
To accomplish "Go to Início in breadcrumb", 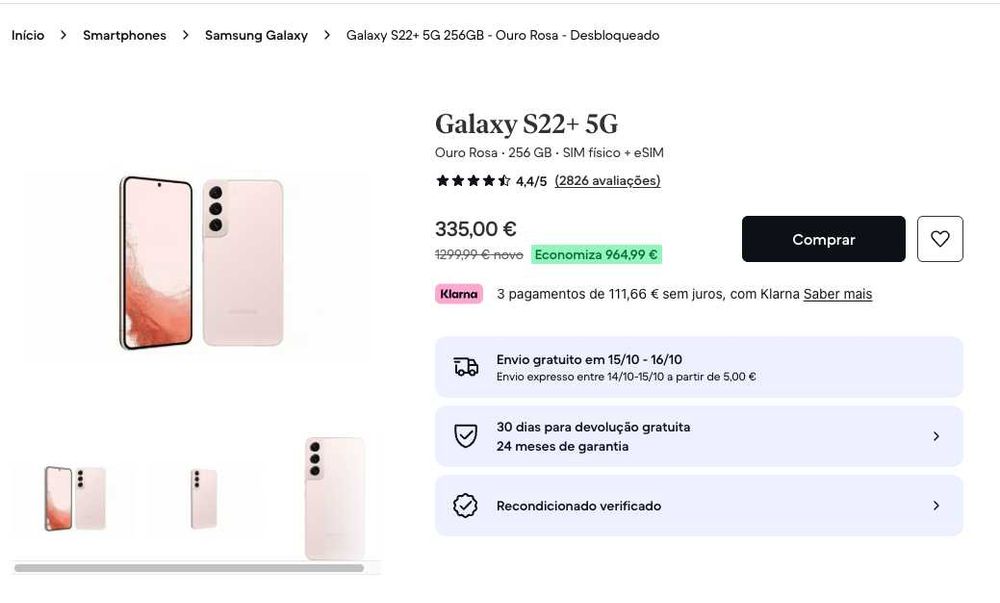I will tap(28, 35).
